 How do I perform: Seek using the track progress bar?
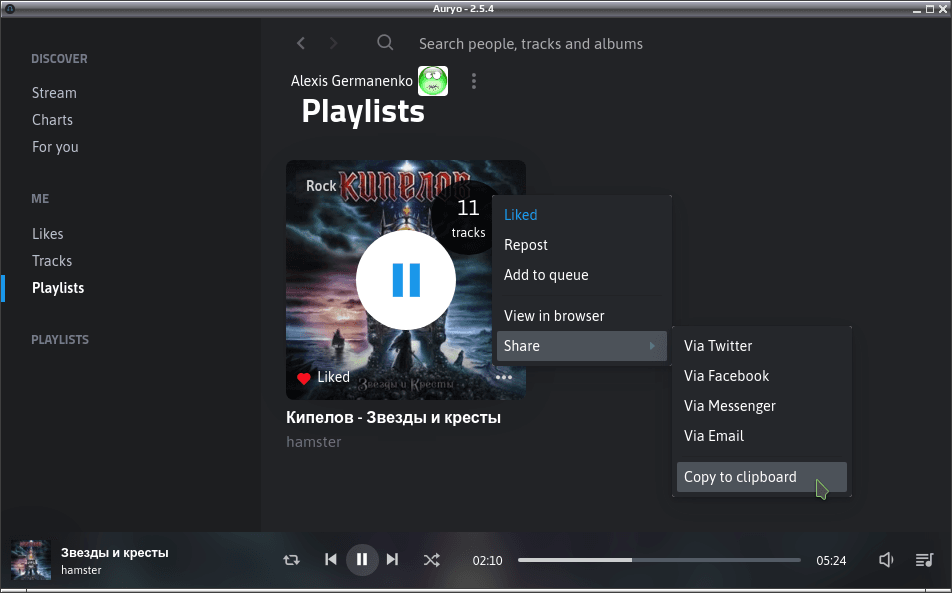coord(659,560)
